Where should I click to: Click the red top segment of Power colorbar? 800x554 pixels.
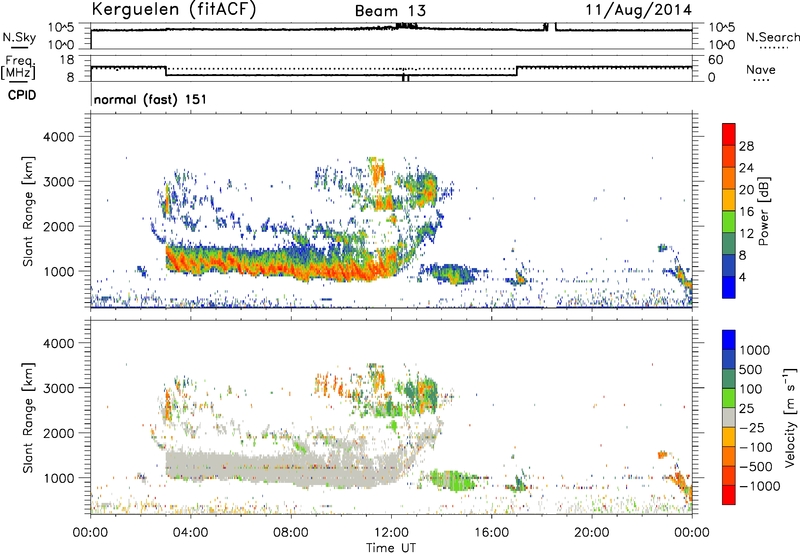click(729, 134)
